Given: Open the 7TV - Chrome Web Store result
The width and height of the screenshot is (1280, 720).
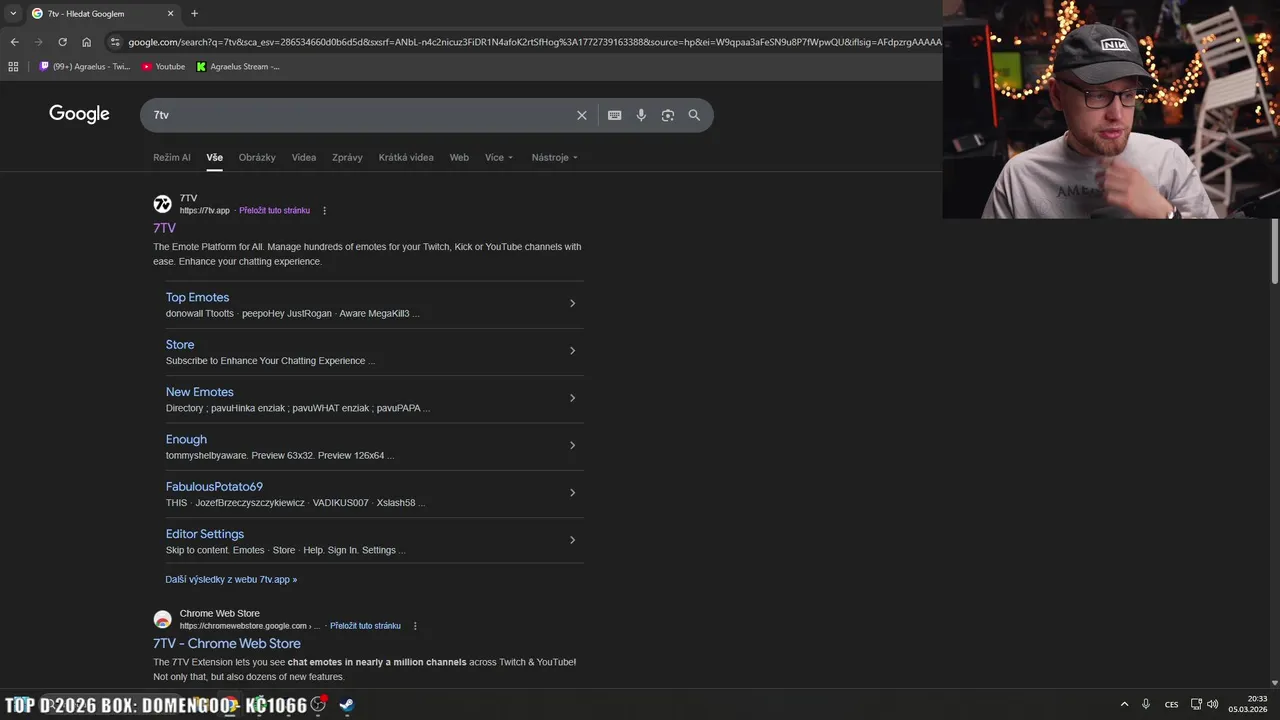Looking at the screenshot, I should point(227,643).
